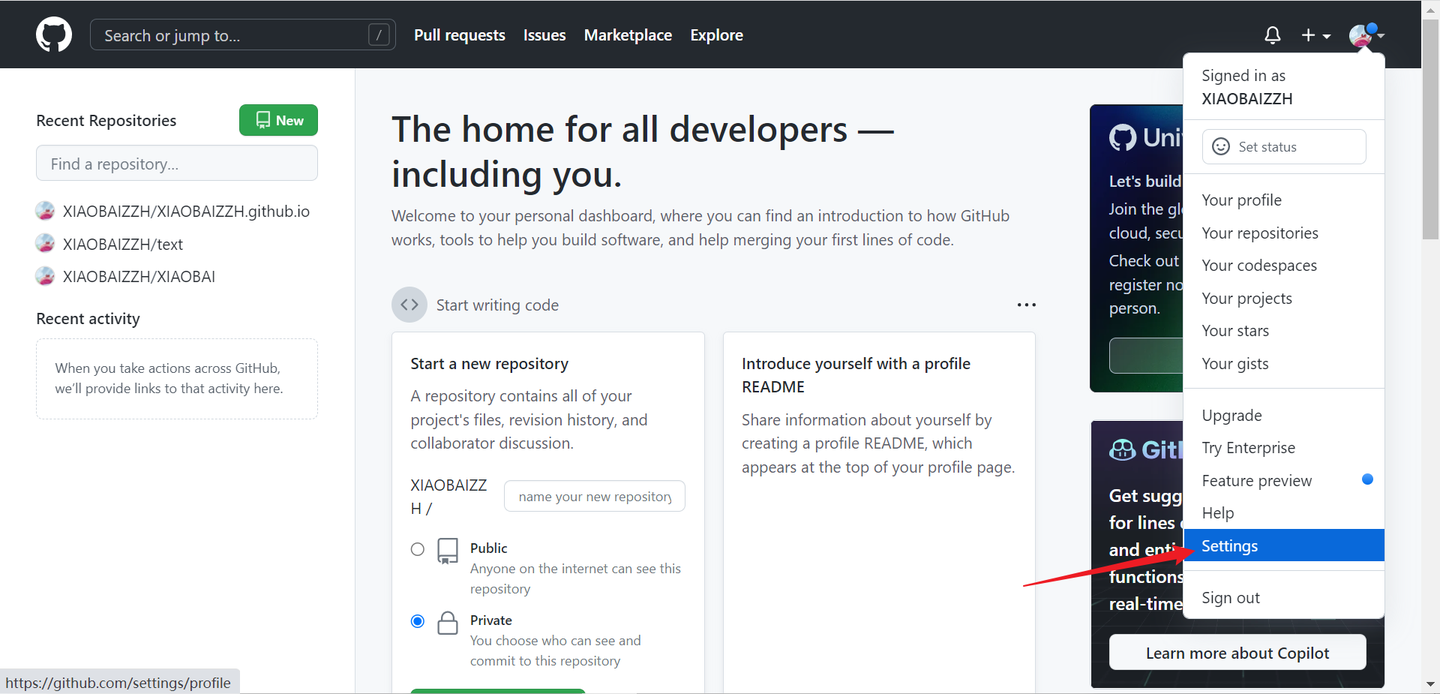Click the Set status button
The width and height of the screenshot is (1440, 694).
1284,147
